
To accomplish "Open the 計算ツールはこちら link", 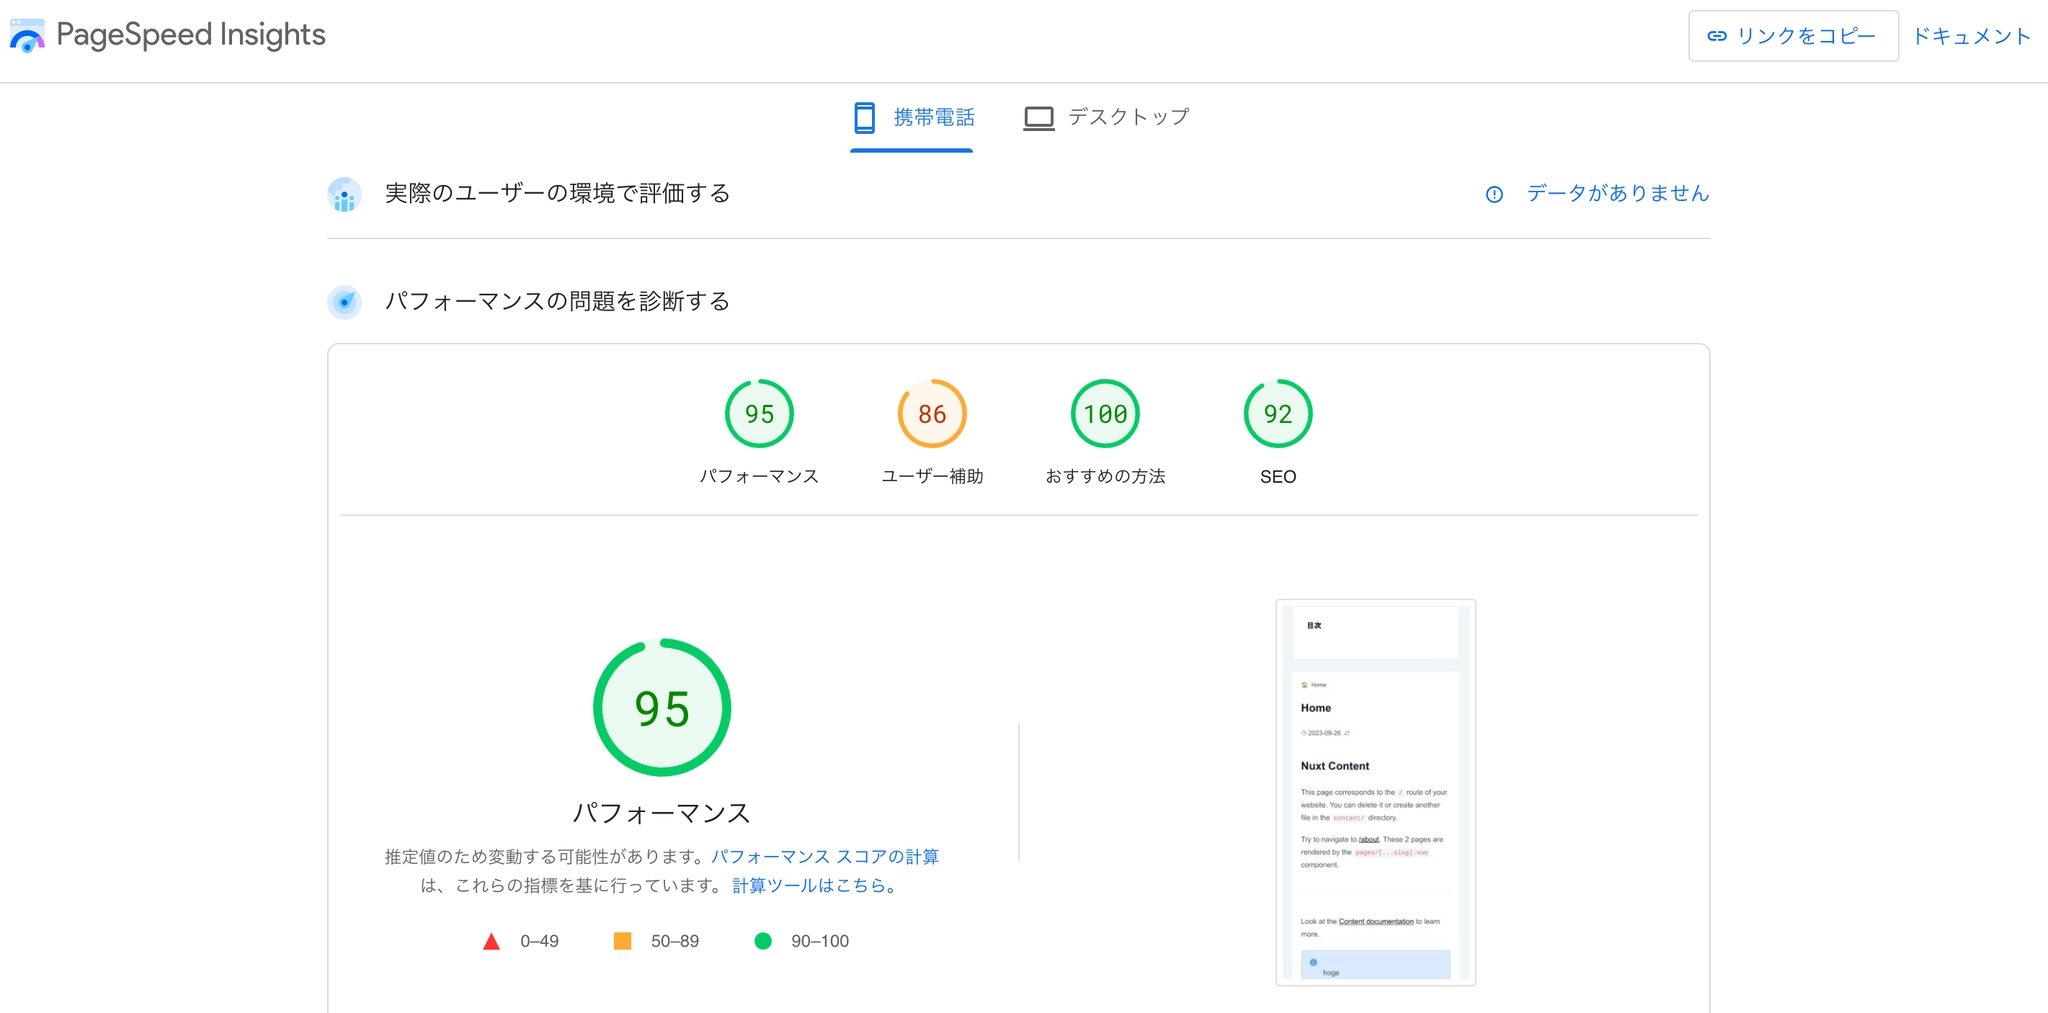I will 815,886.
